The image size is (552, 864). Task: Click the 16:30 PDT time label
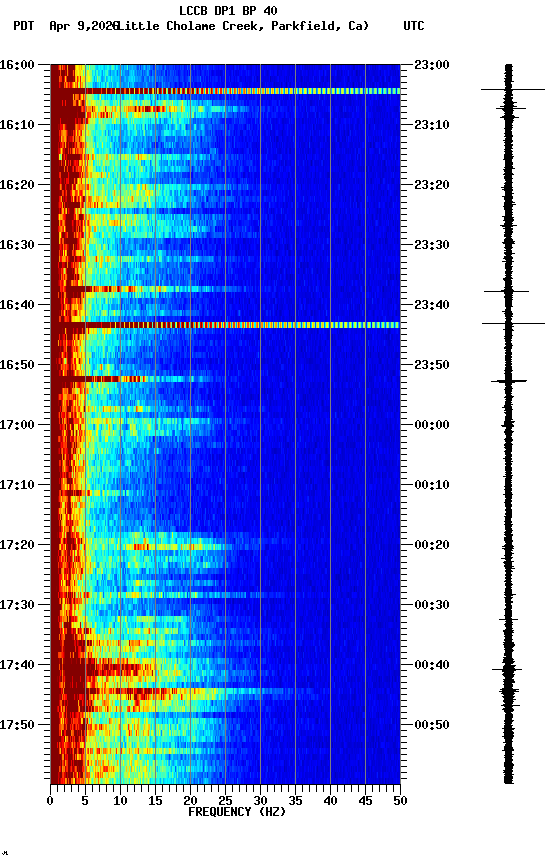pos(17,245)
